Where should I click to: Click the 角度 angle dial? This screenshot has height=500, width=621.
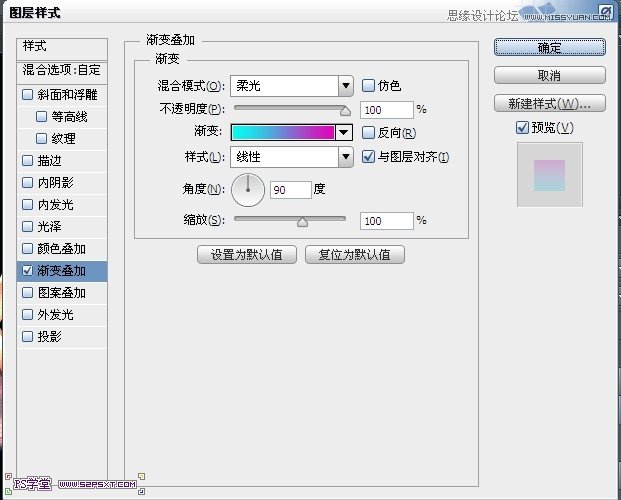248,190
